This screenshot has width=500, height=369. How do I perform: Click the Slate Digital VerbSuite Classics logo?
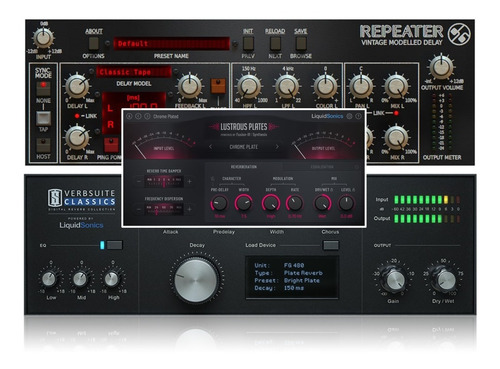tap(82, 199)
